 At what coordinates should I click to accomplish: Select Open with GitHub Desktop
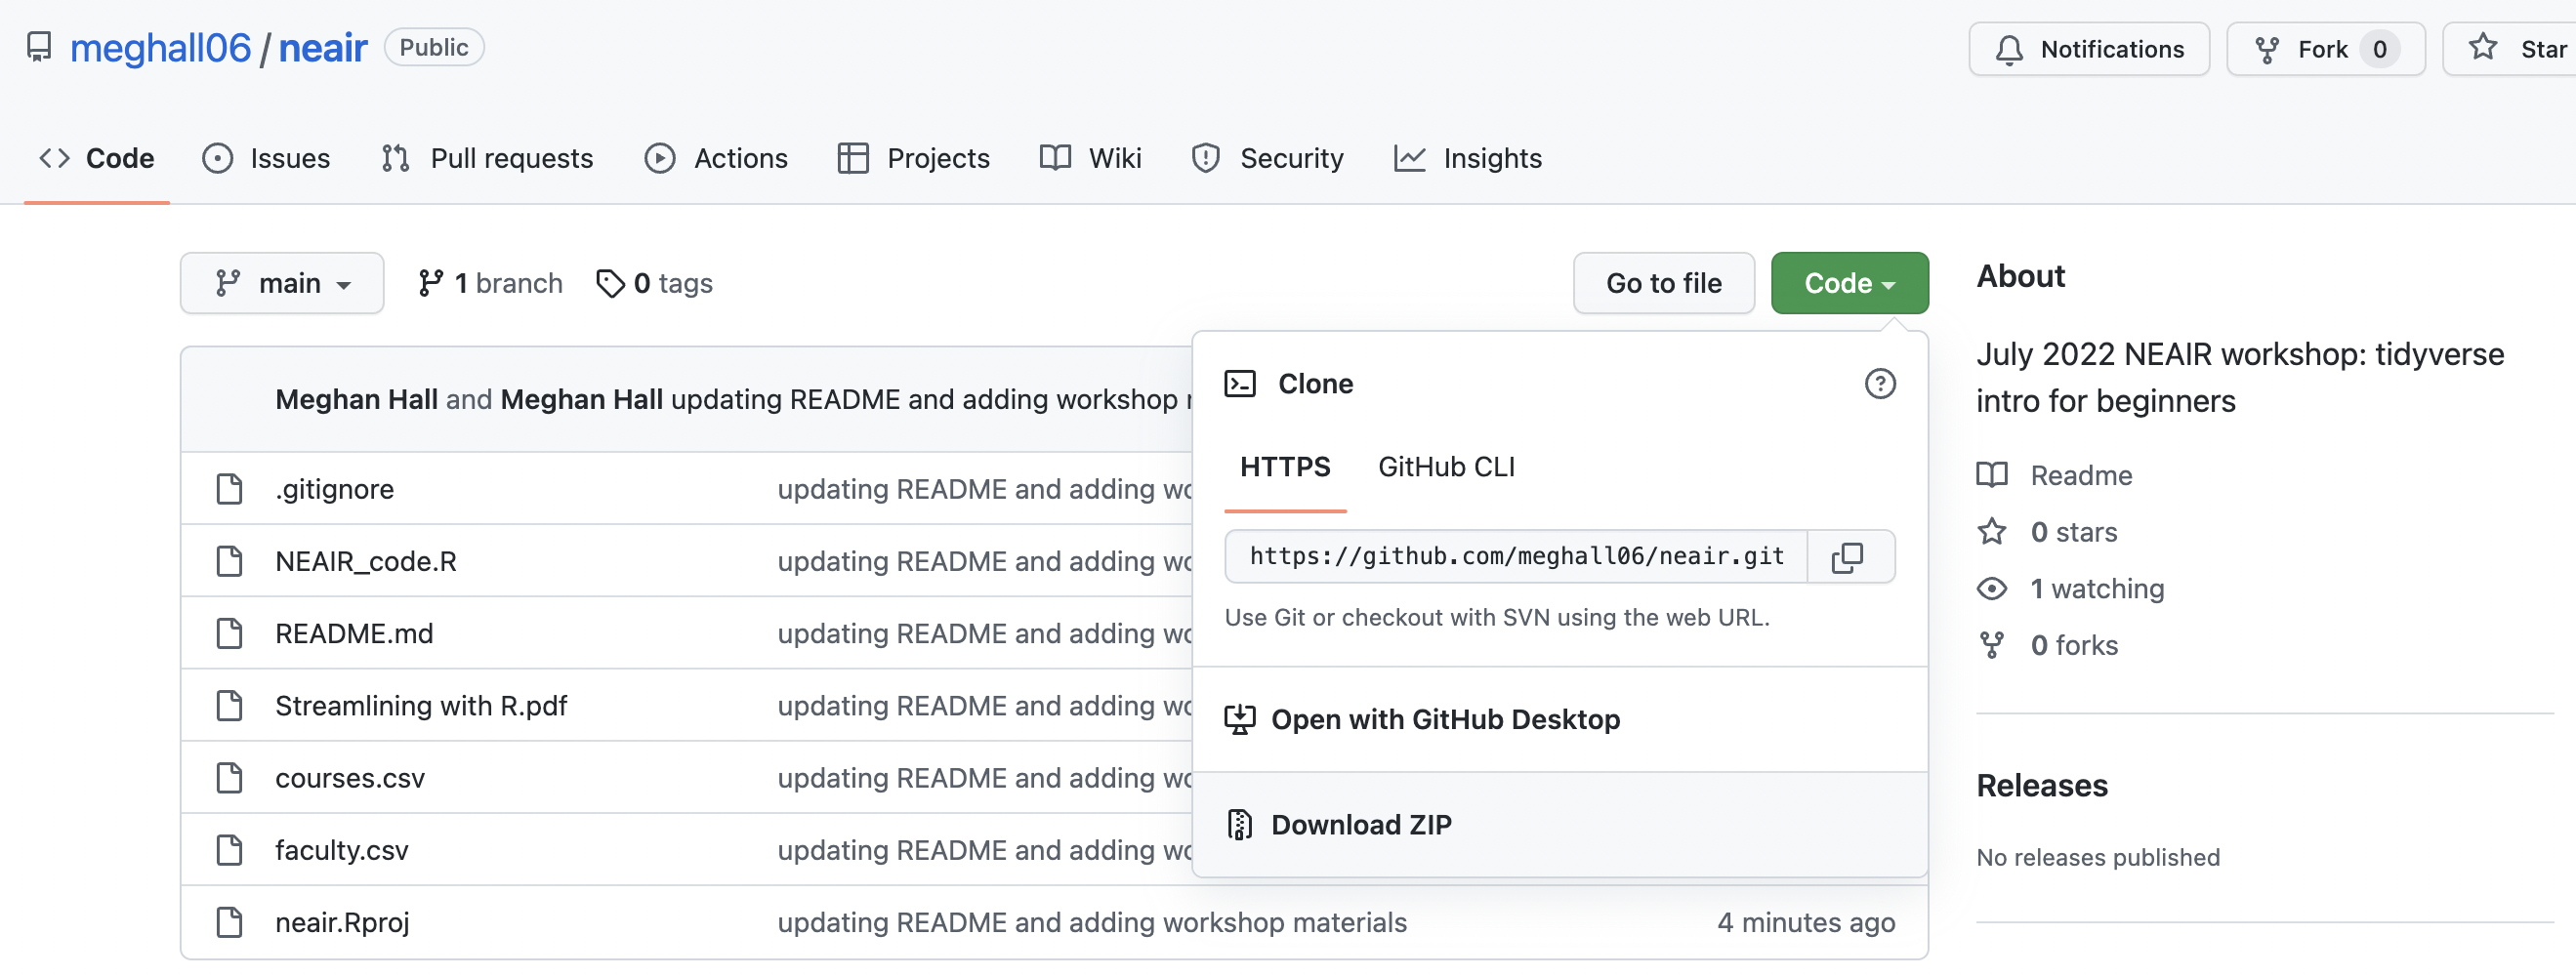[x=1444, y=720]
